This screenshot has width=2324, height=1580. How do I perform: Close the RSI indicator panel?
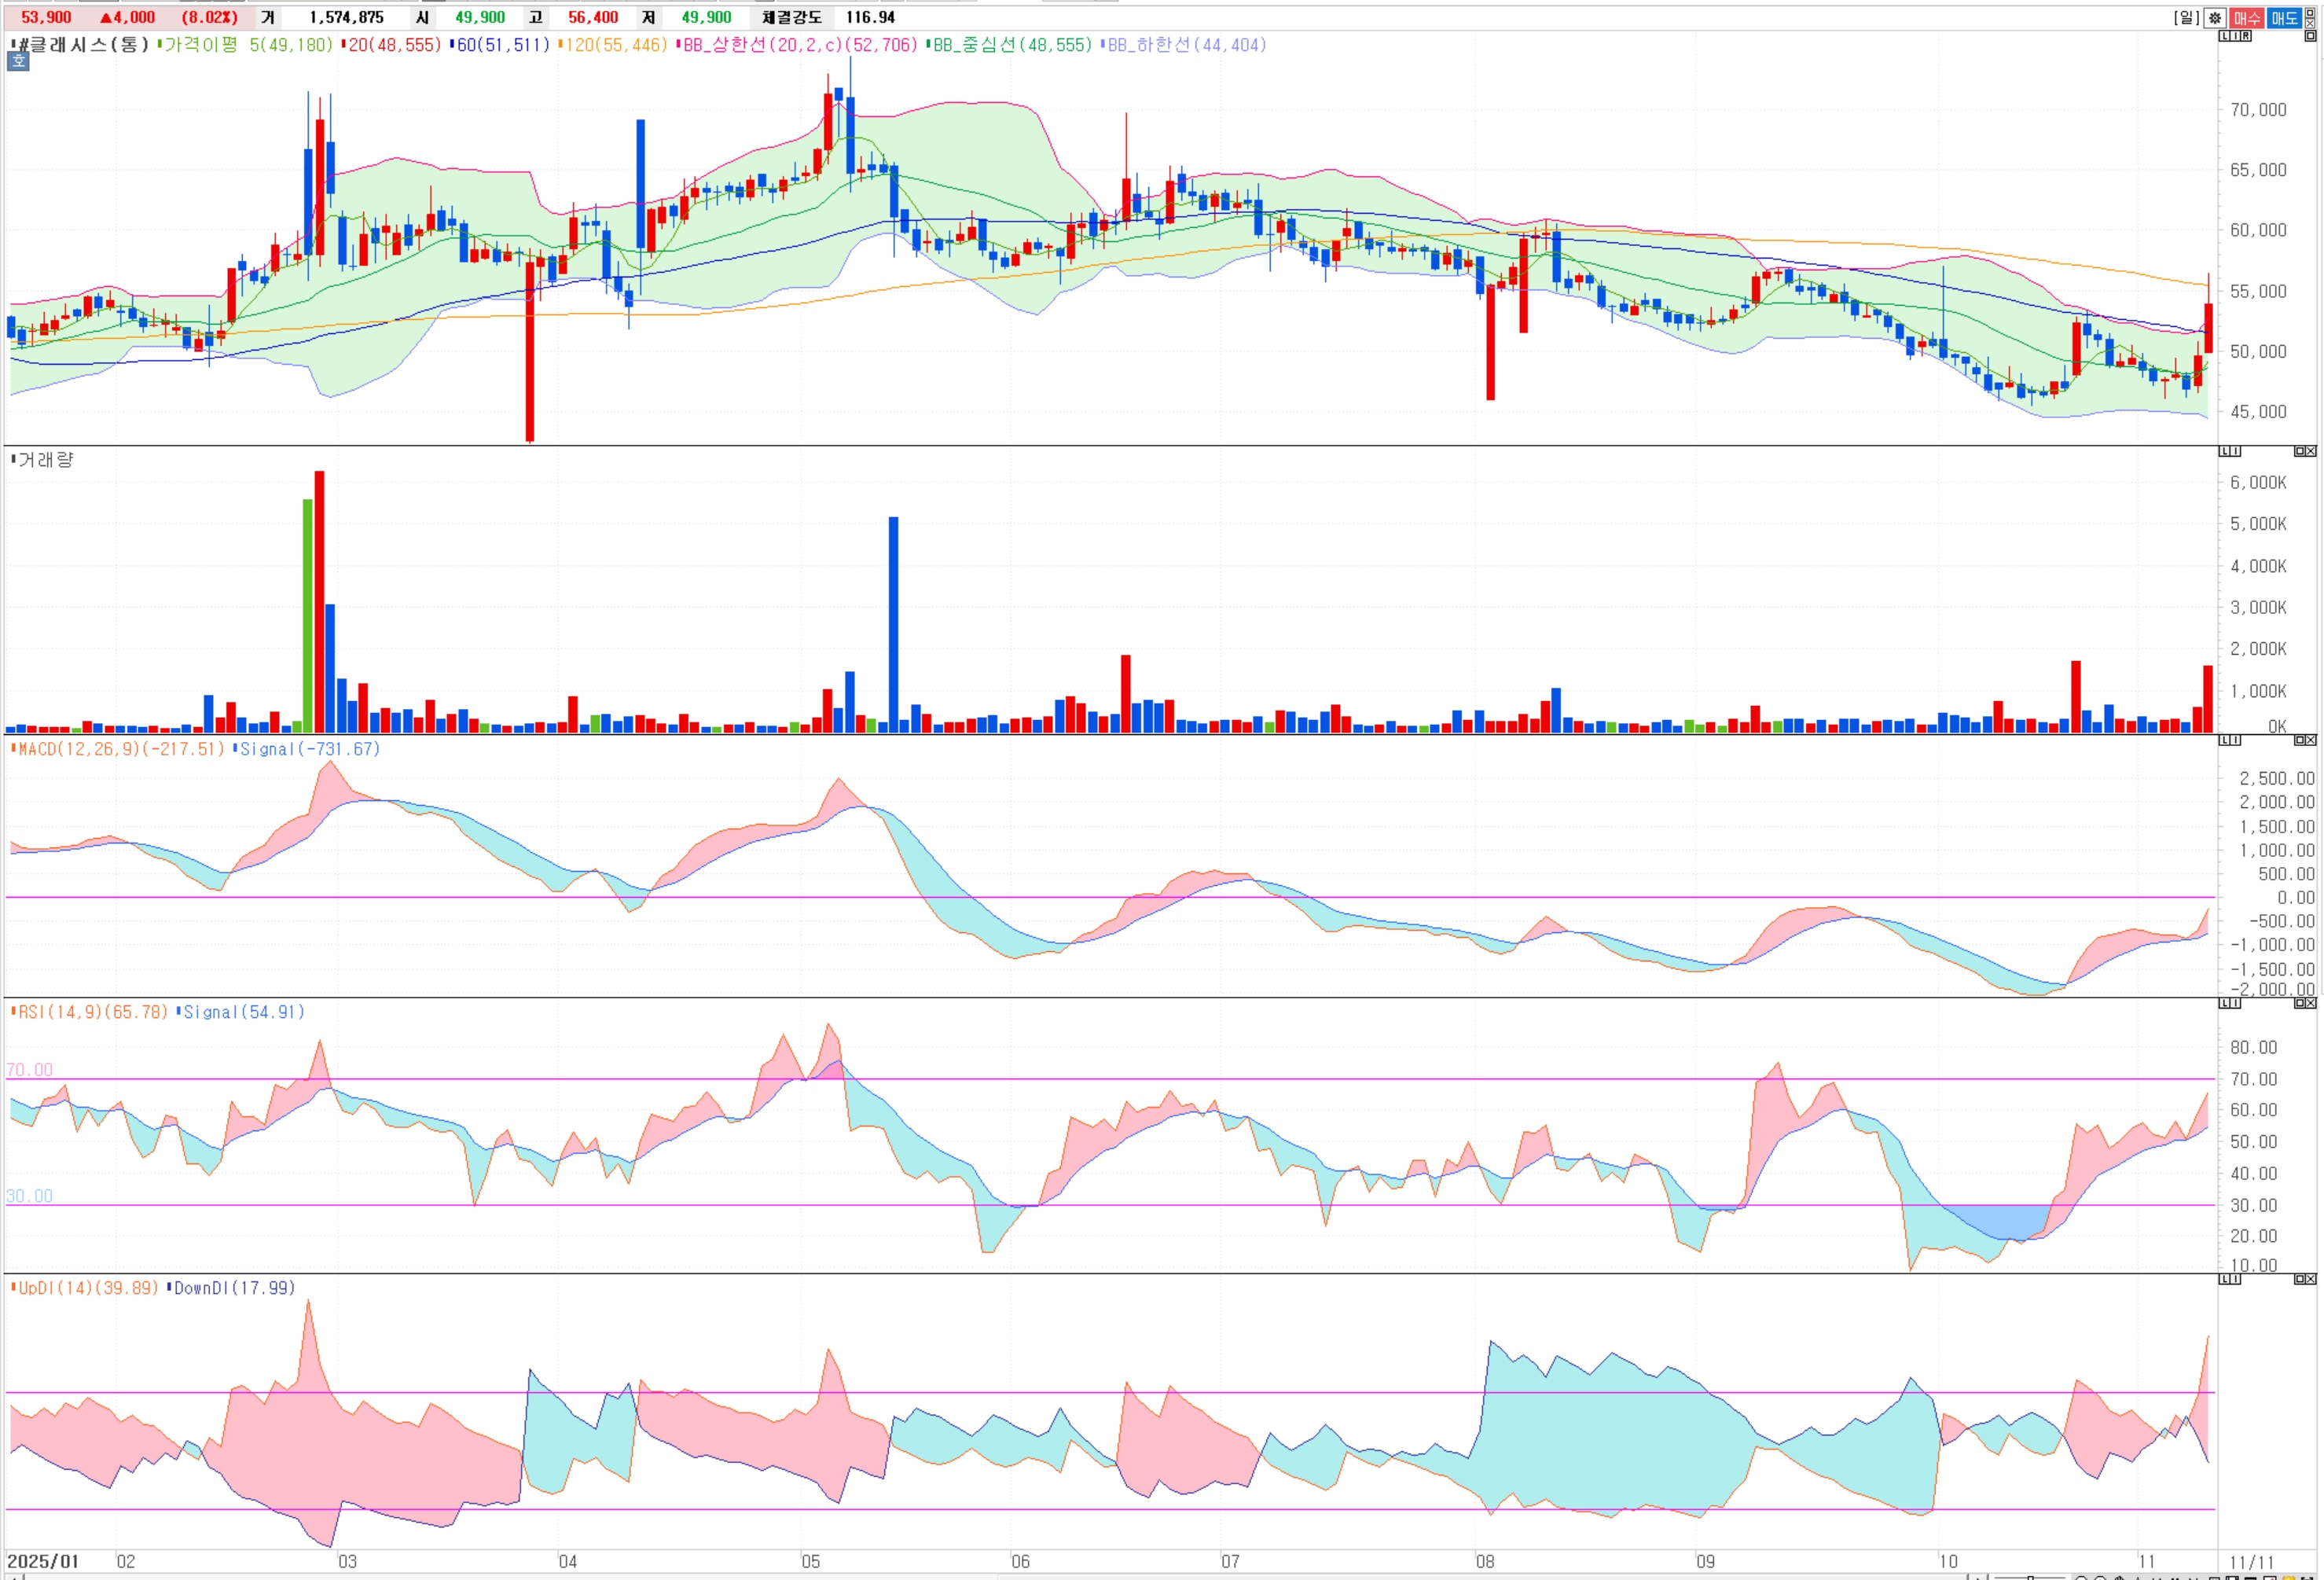(2311, 1003)
